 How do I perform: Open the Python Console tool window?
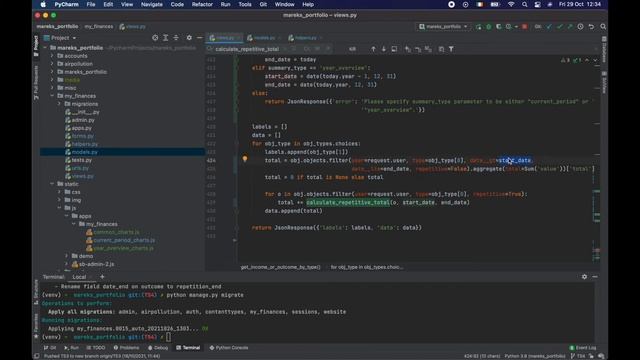coord(229,348)
